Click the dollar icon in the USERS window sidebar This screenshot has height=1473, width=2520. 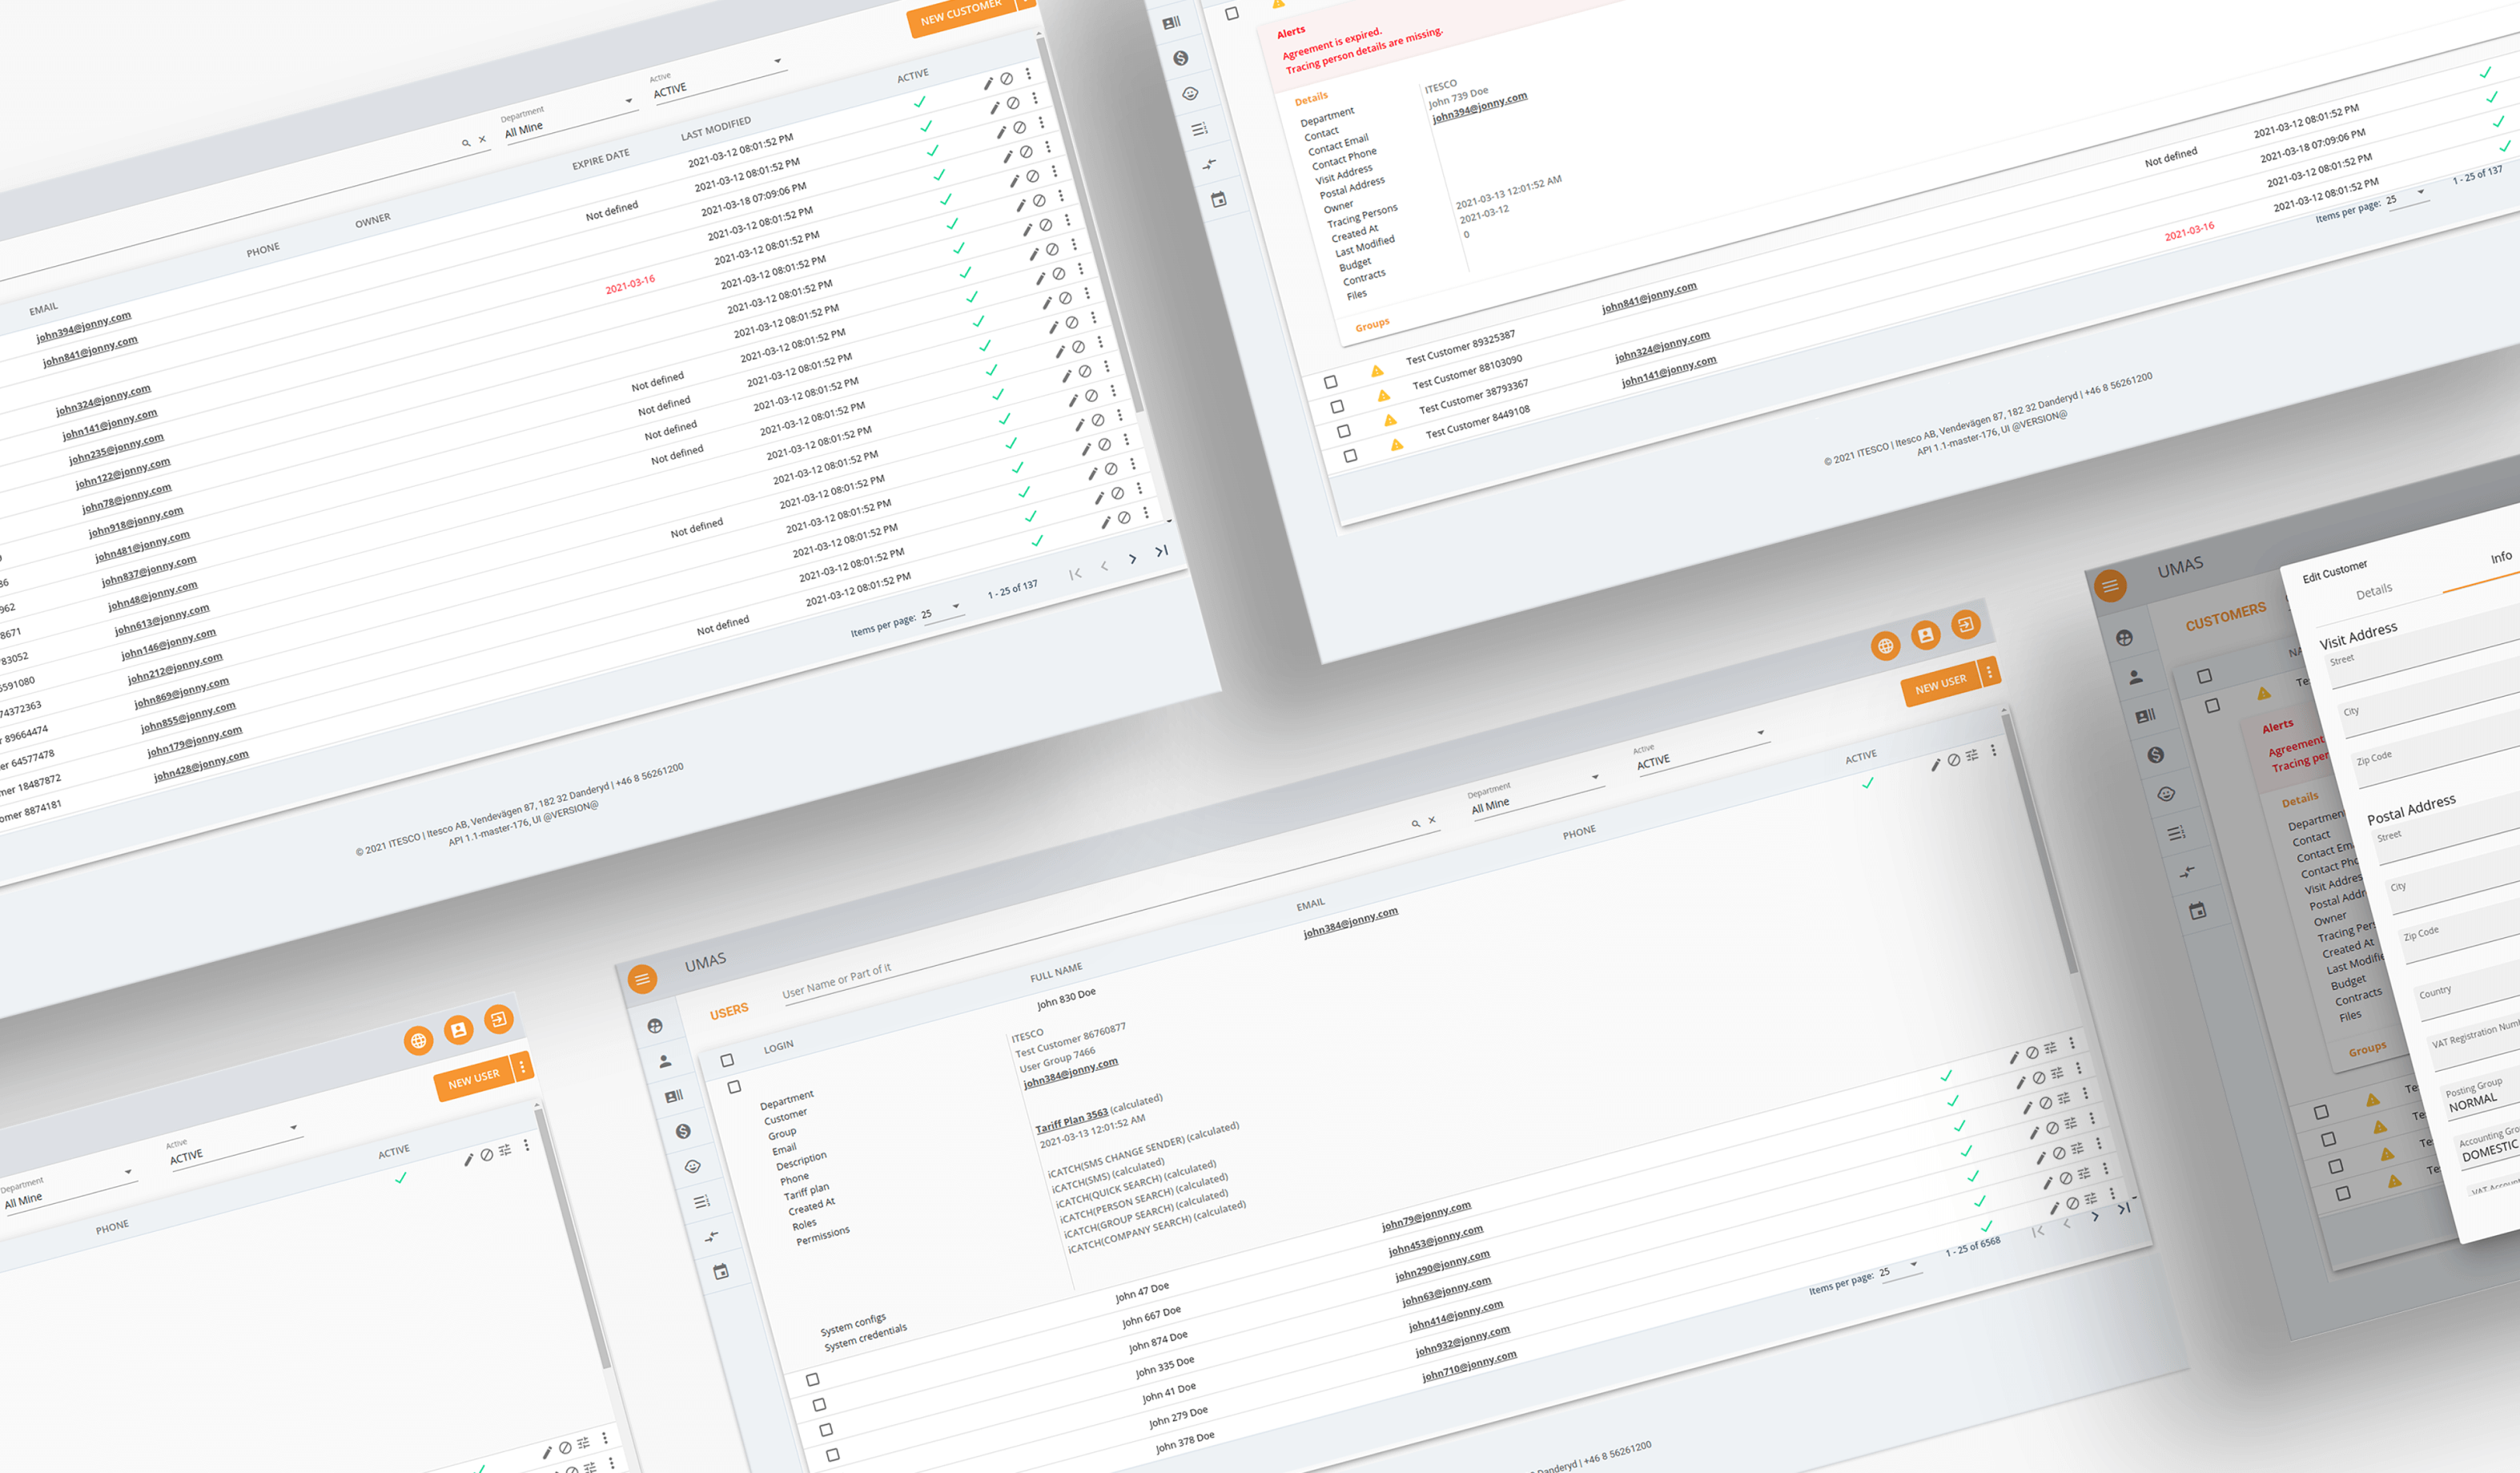(683, 1131)
